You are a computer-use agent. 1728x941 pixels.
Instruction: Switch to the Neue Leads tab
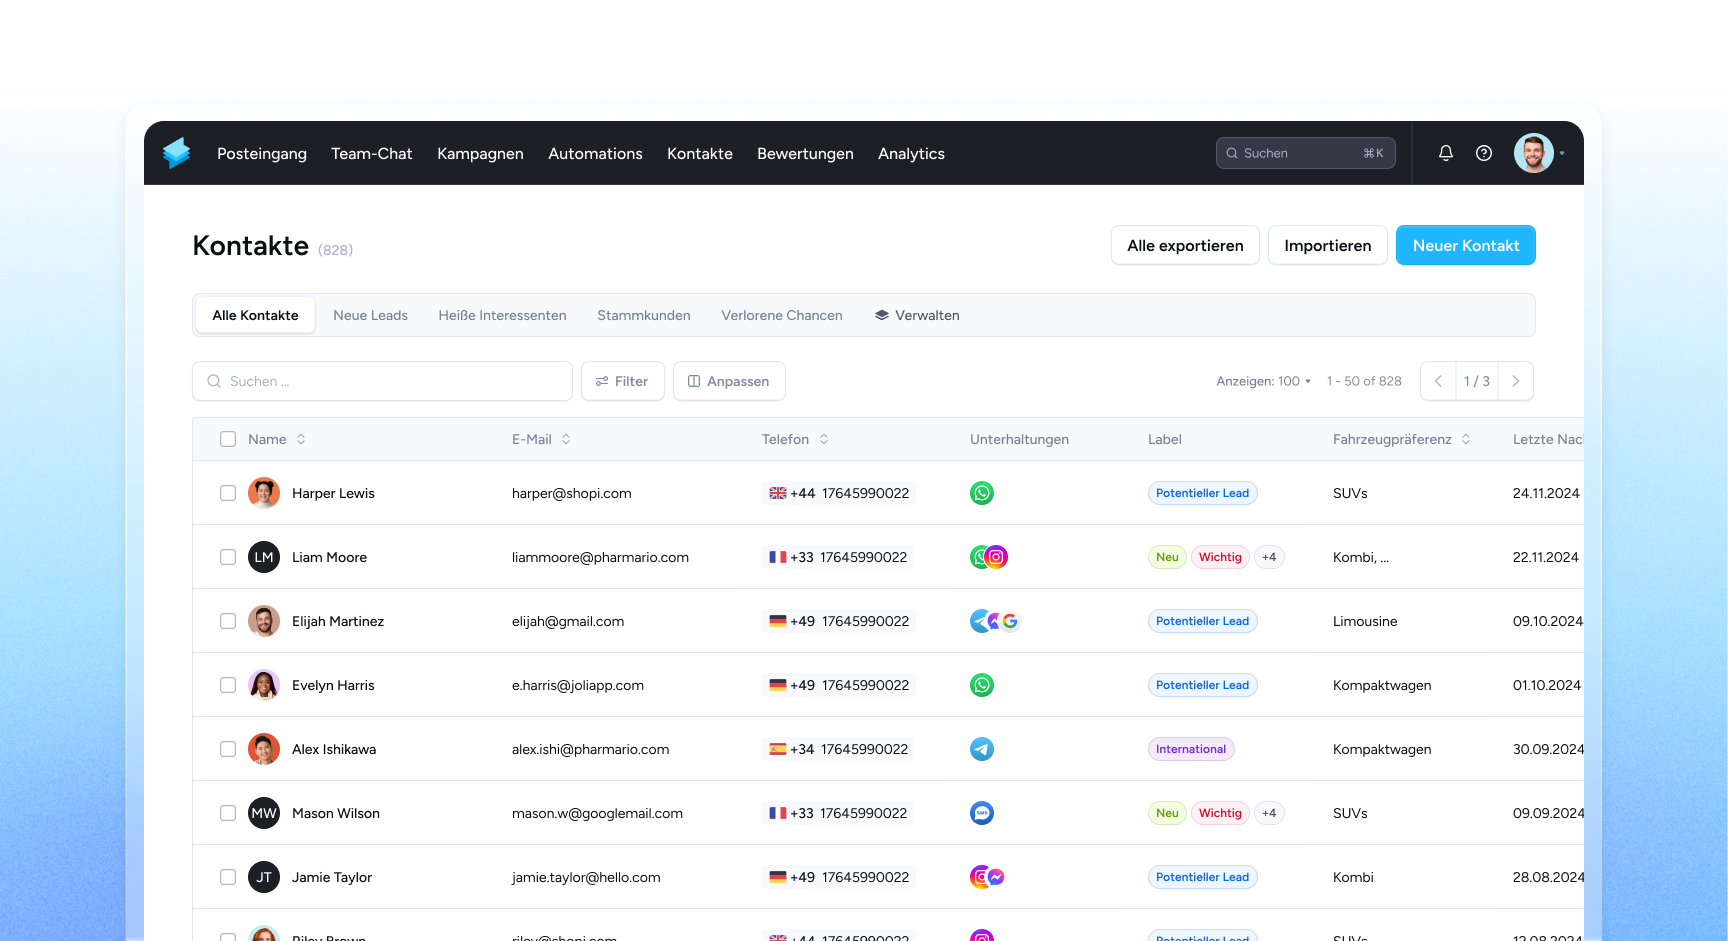tap(370, 315)
